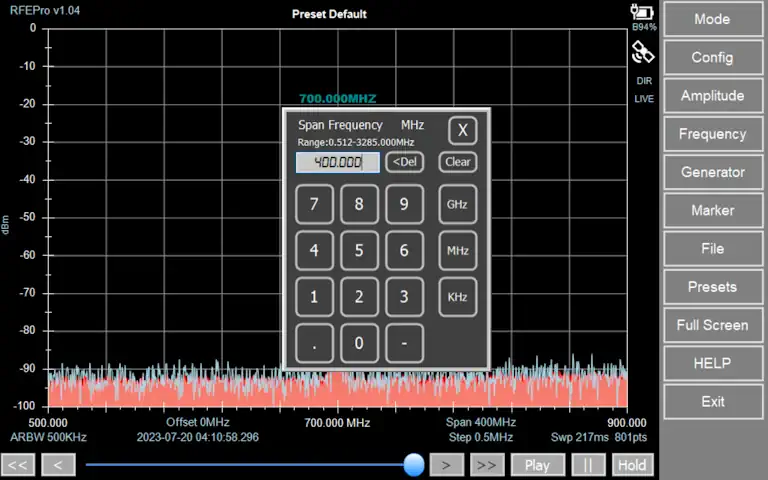Jump back with the << button
Viewport: 768px width, 480px height.
click(19, 465)
